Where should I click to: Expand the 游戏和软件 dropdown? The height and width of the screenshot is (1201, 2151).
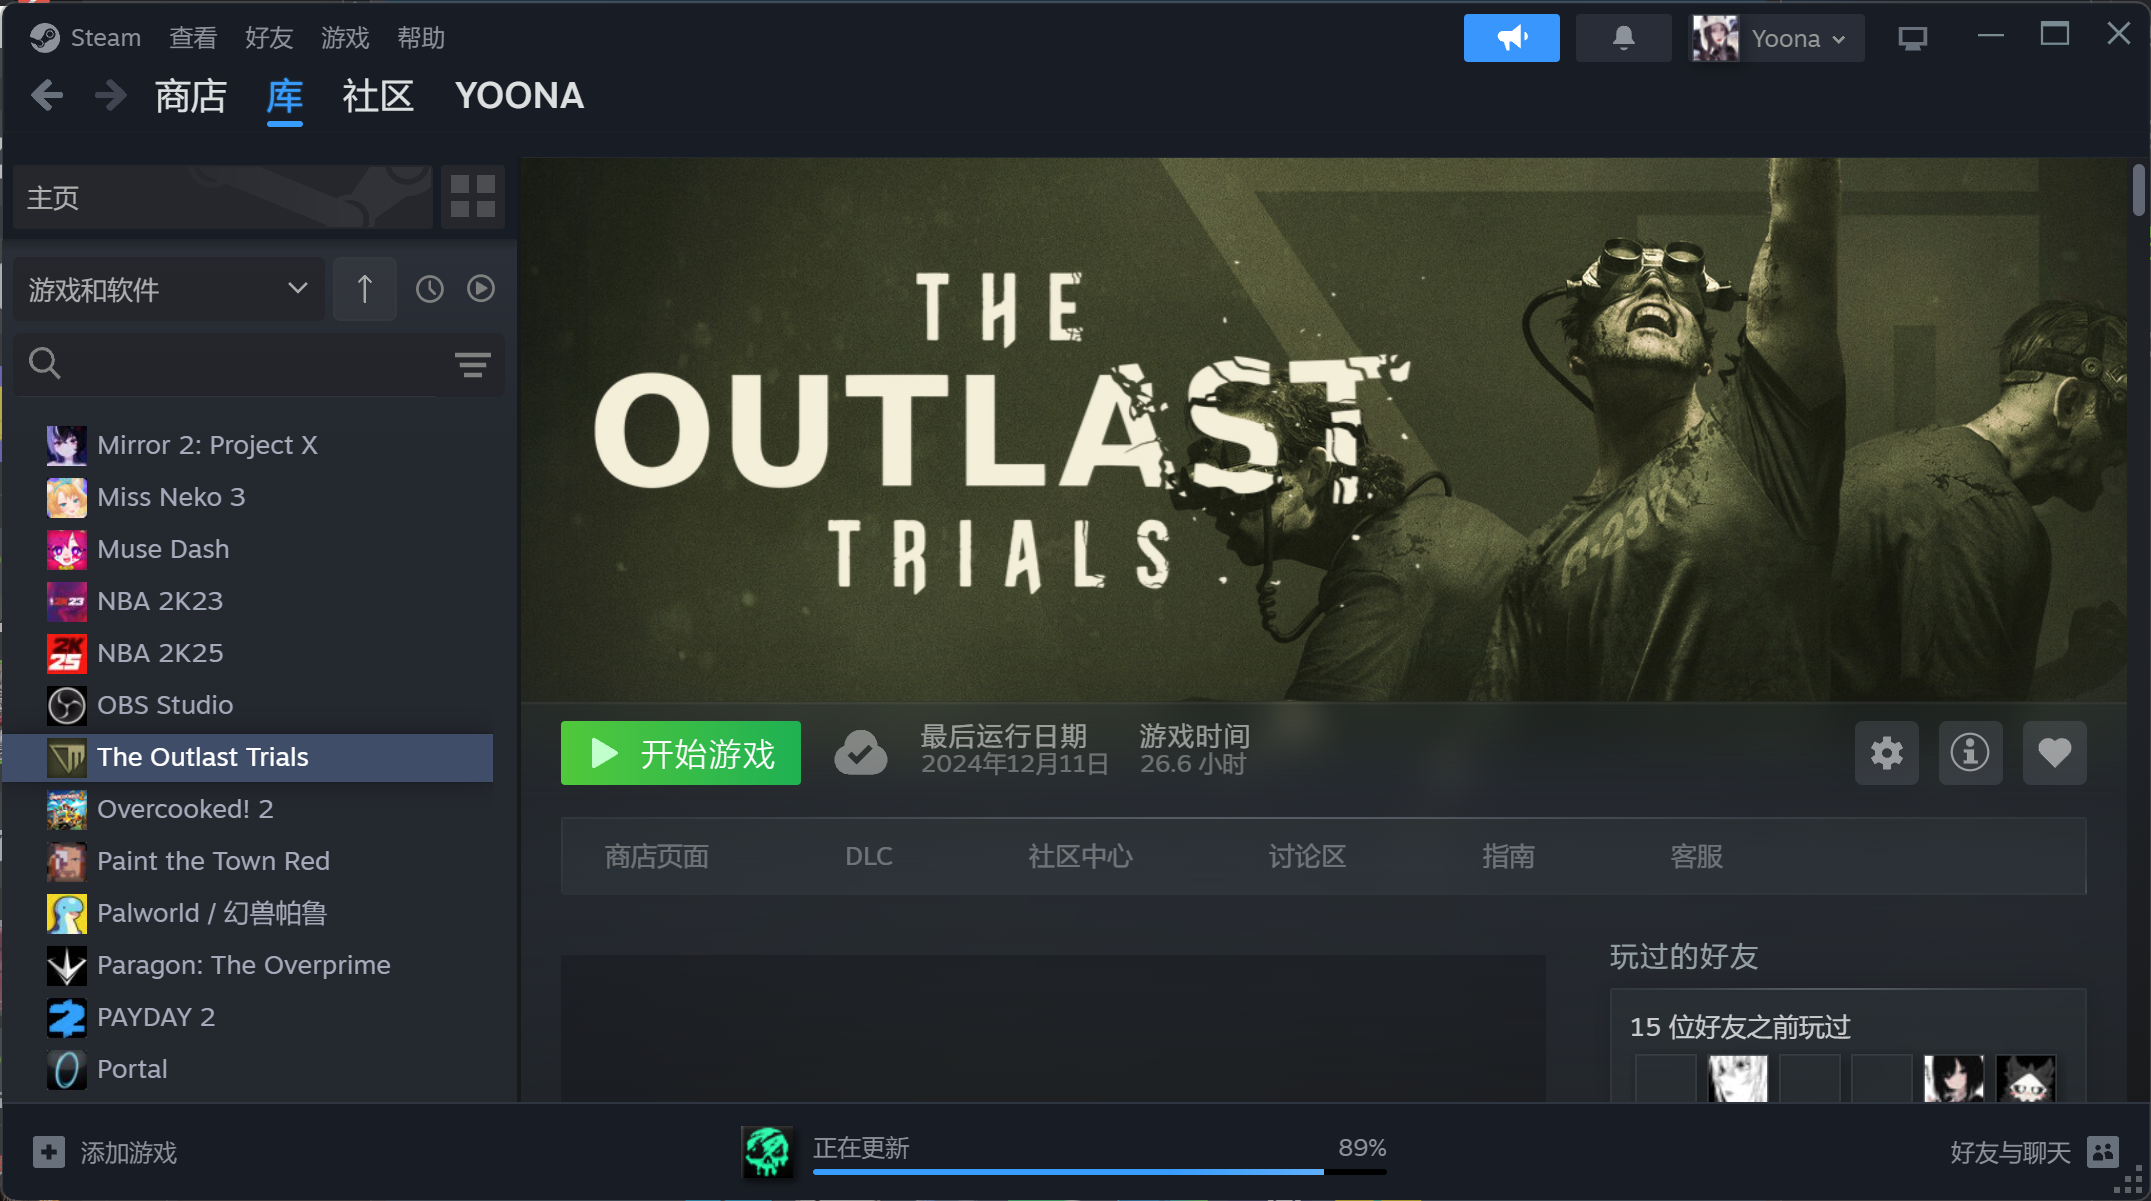(x=168, y=289)
